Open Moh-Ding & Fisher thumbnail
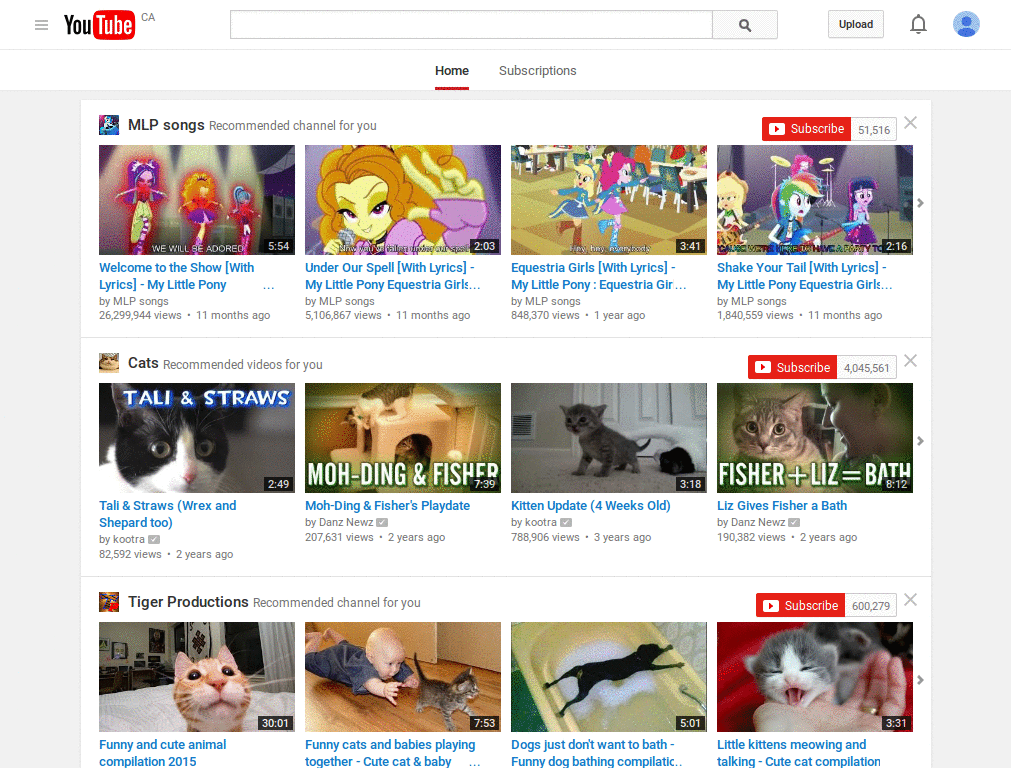The width and height of the screenshot is (1024, 768). (403, 438)
